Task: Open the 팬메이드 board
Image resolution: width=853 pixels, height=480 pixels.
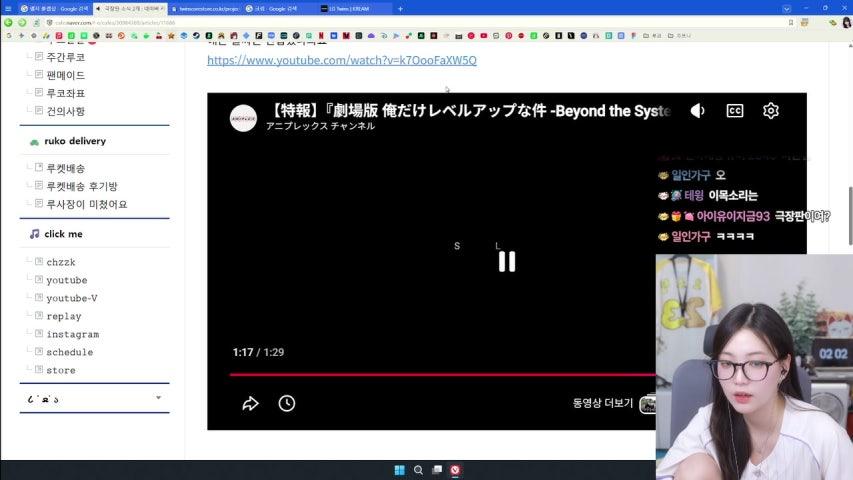Action: pos(65,75)
